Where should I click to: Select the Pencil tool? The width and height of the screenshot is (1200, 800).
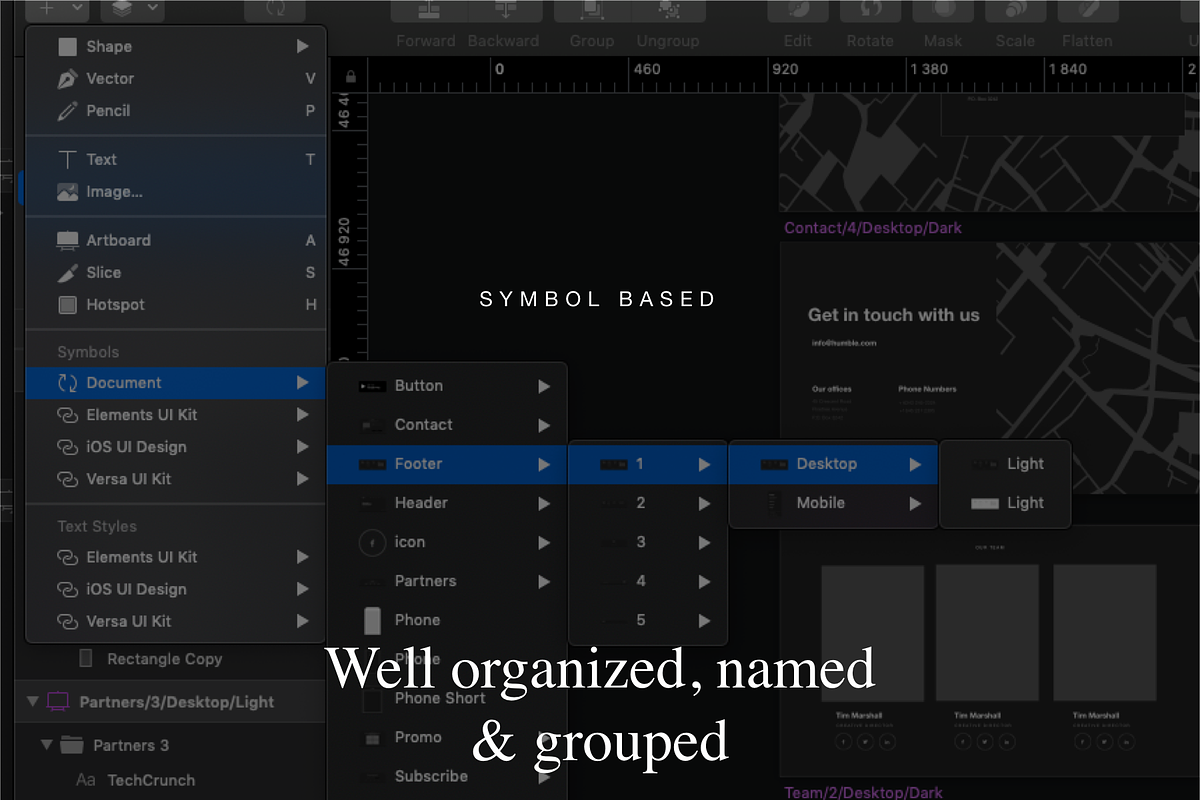click(176, 110)
